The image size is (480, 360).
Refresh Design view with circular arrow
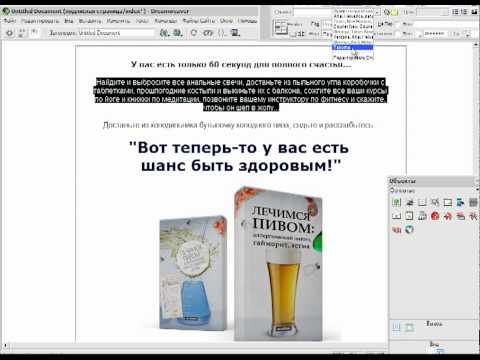click(194, 33)
